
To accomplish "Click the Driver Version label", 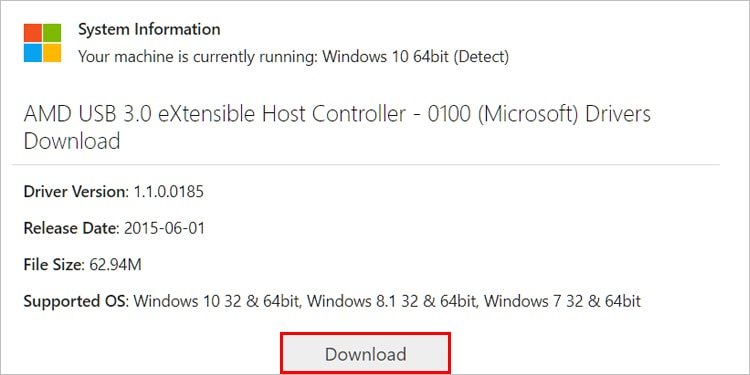I will [76, 192].
